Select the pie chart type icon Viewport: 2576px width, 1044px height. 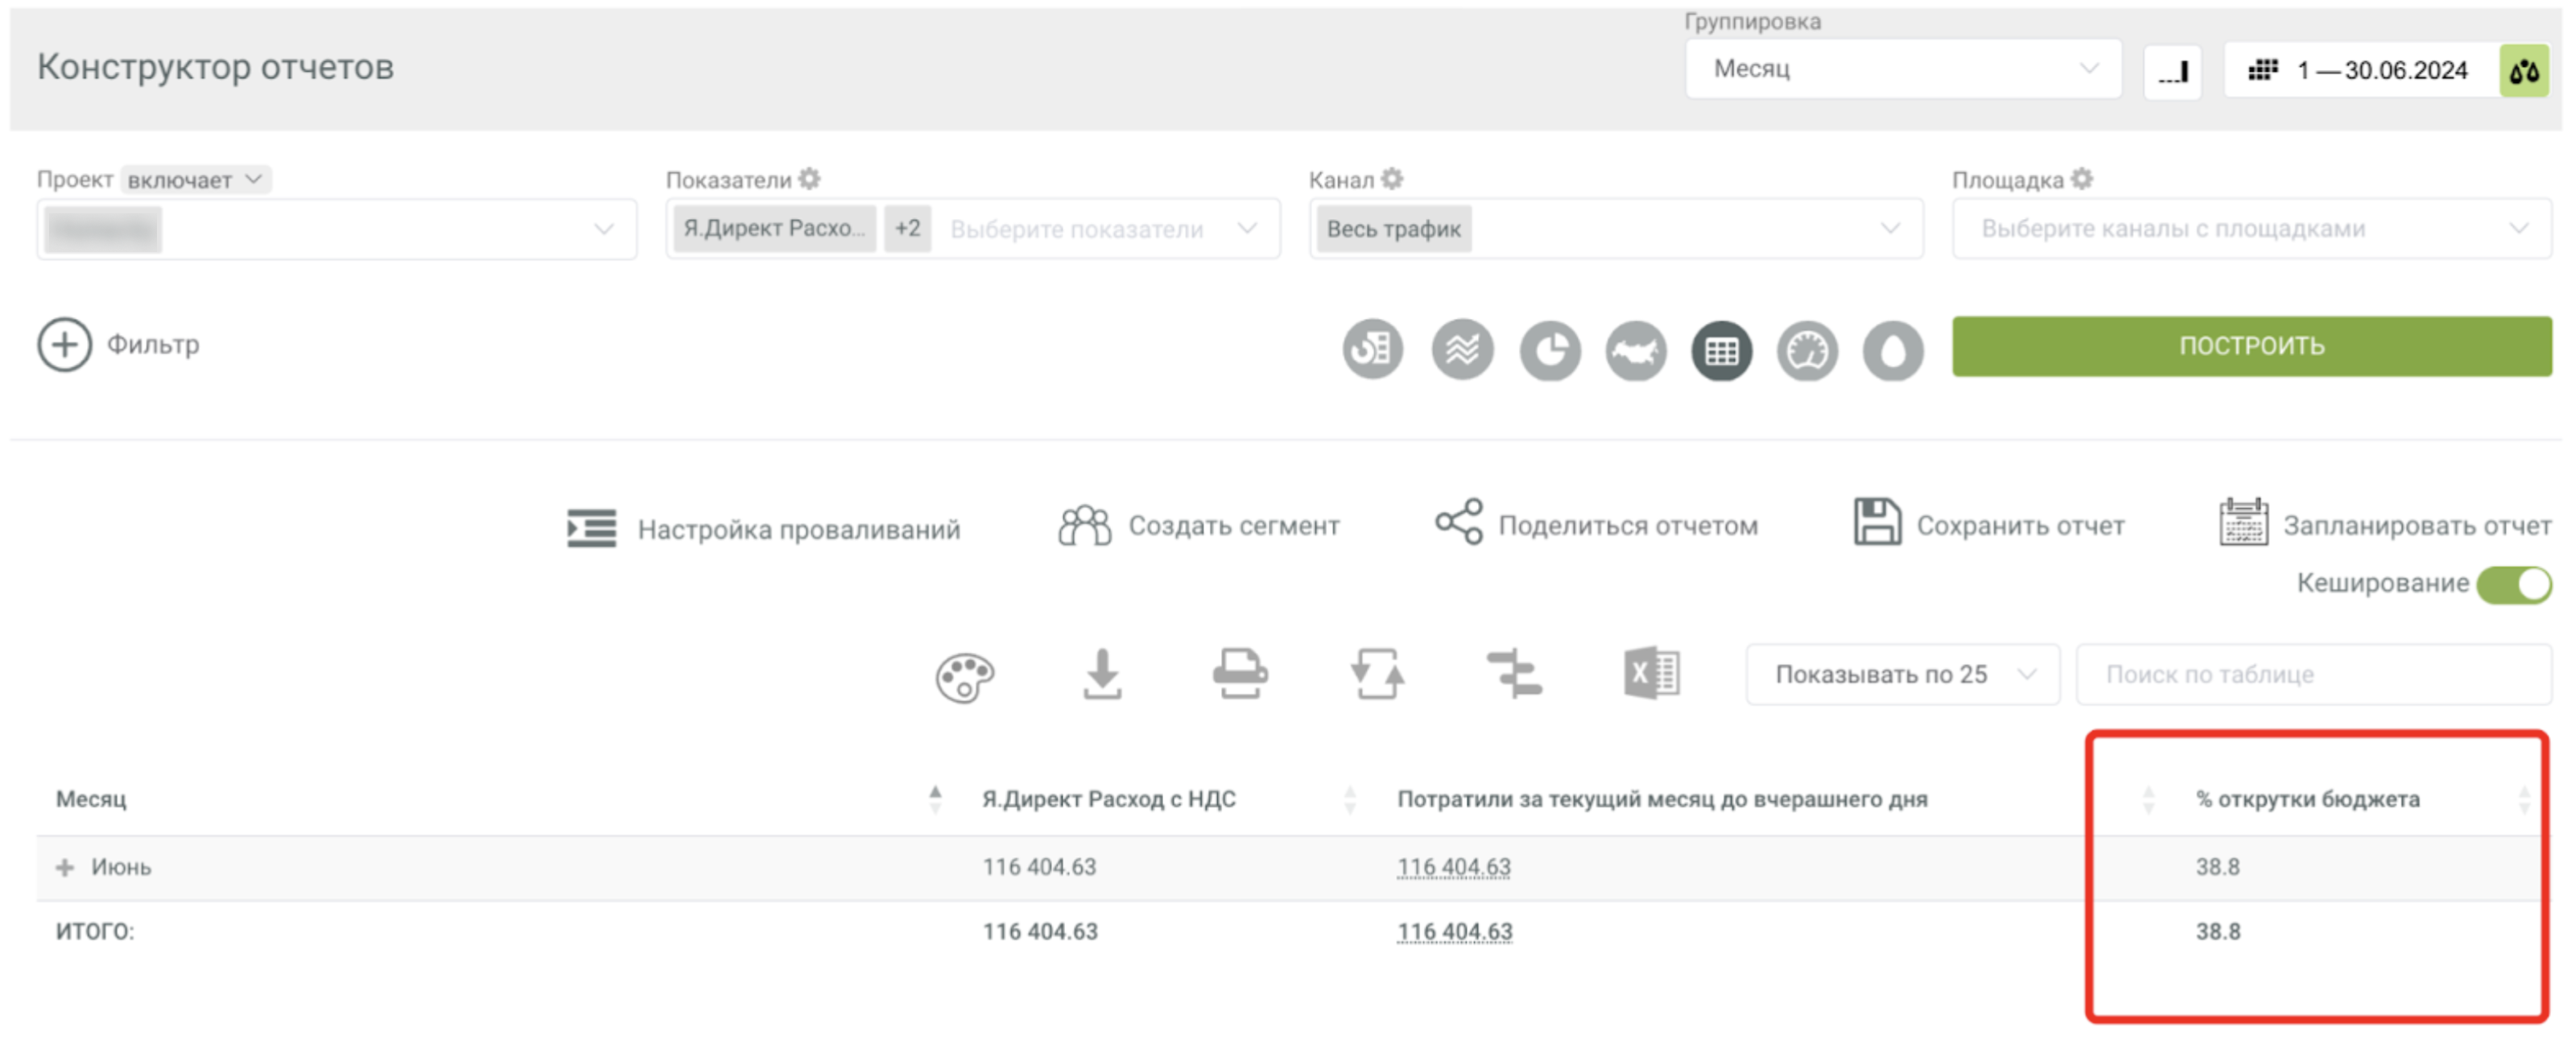point(1549,350)
